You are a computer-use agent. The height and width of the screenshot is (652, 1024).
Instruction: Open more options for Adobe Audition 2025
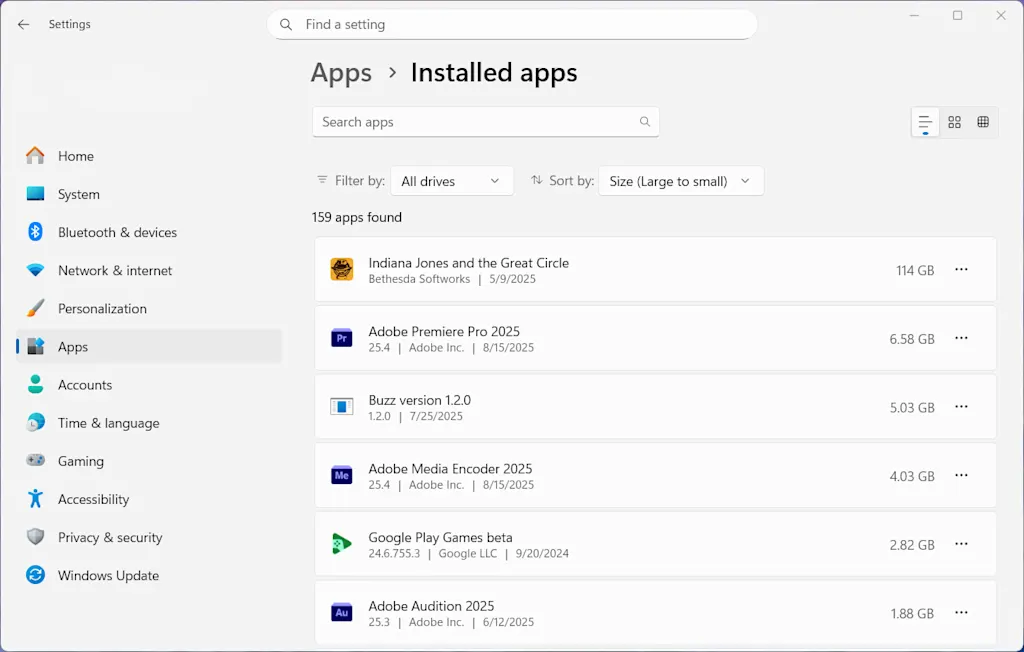(x=961, y=612)
